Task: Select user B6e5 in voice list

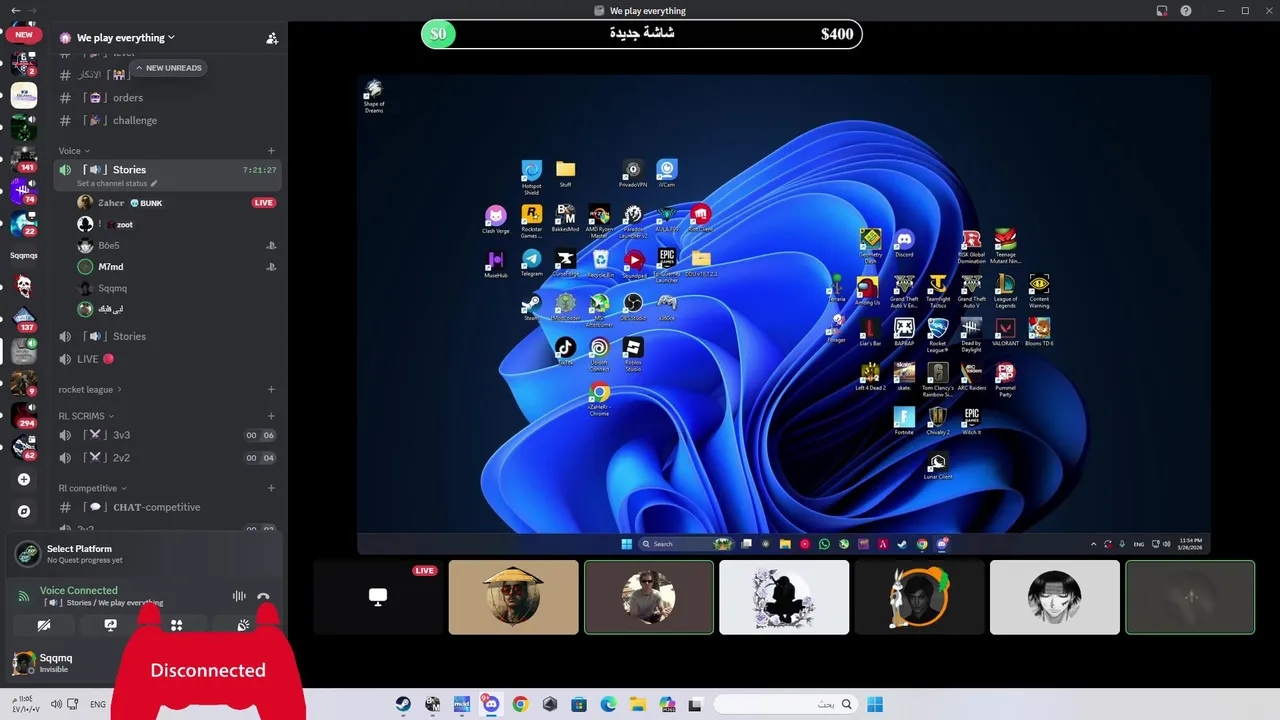Action: click(109, 246)
